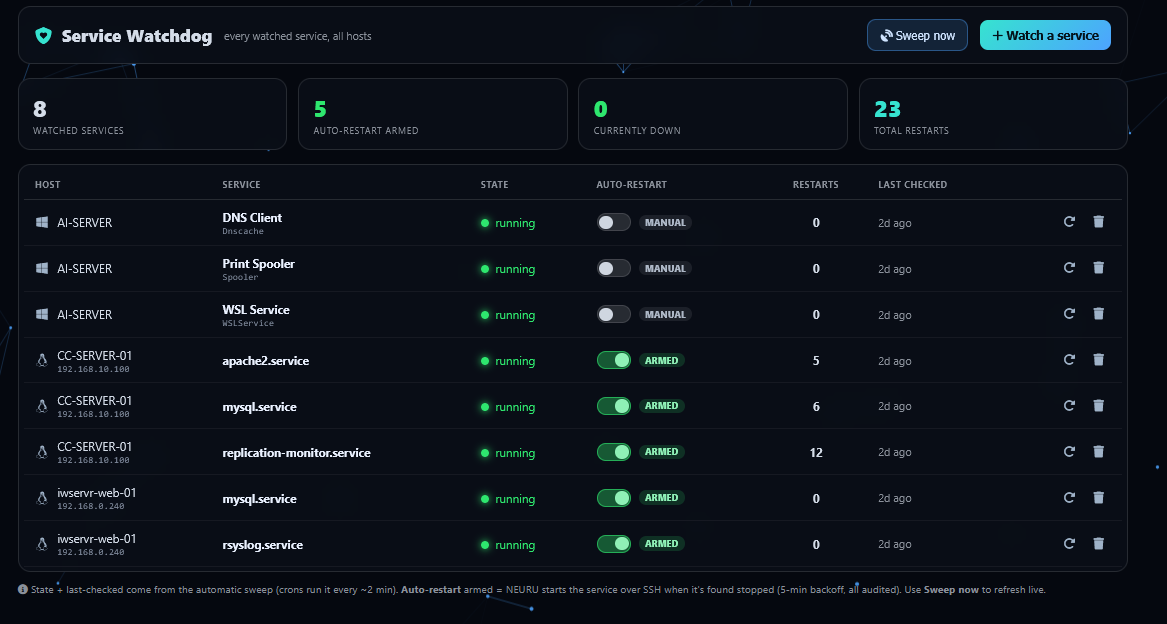Click Windows icon in DNS Client row
The width and height of the screenshot is (1167, 624).
pos(42,223)
